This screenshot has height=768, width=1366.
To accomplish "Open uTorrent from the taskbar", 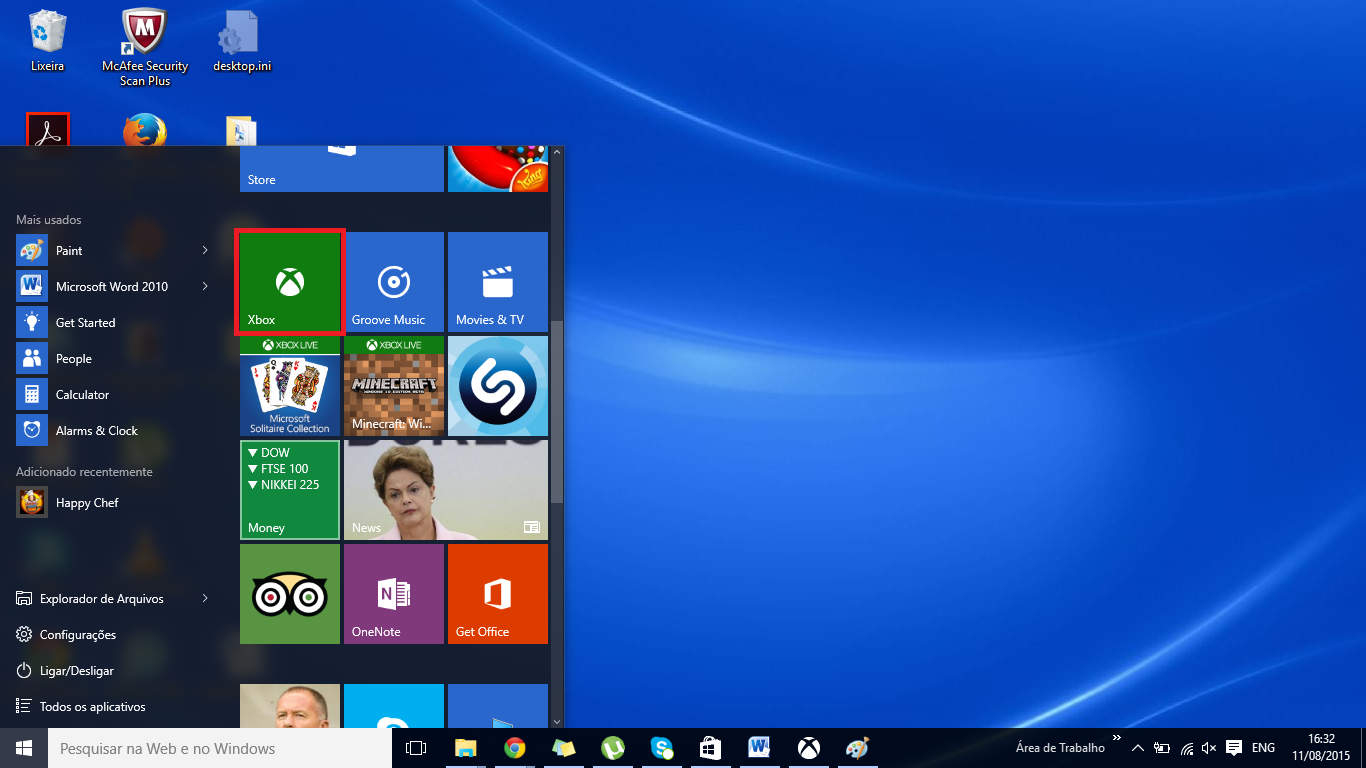I will [x=612, y=748].
